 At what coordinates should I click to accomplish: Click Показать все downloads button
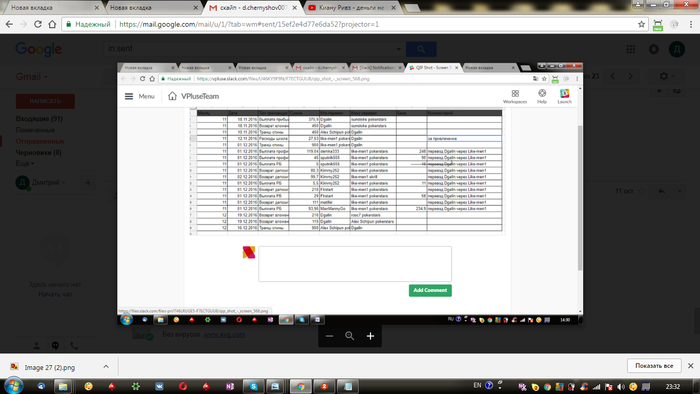(x=654, y=366)
